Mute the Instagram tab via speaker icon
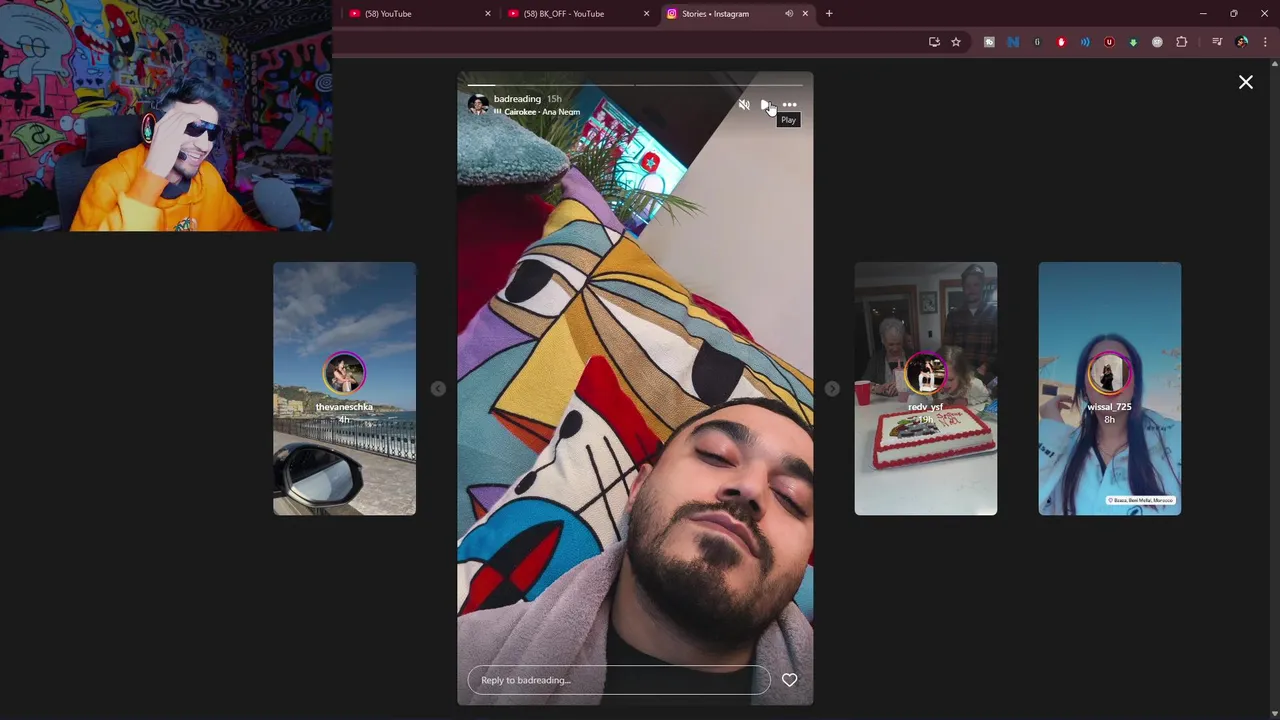 point(789,14)
